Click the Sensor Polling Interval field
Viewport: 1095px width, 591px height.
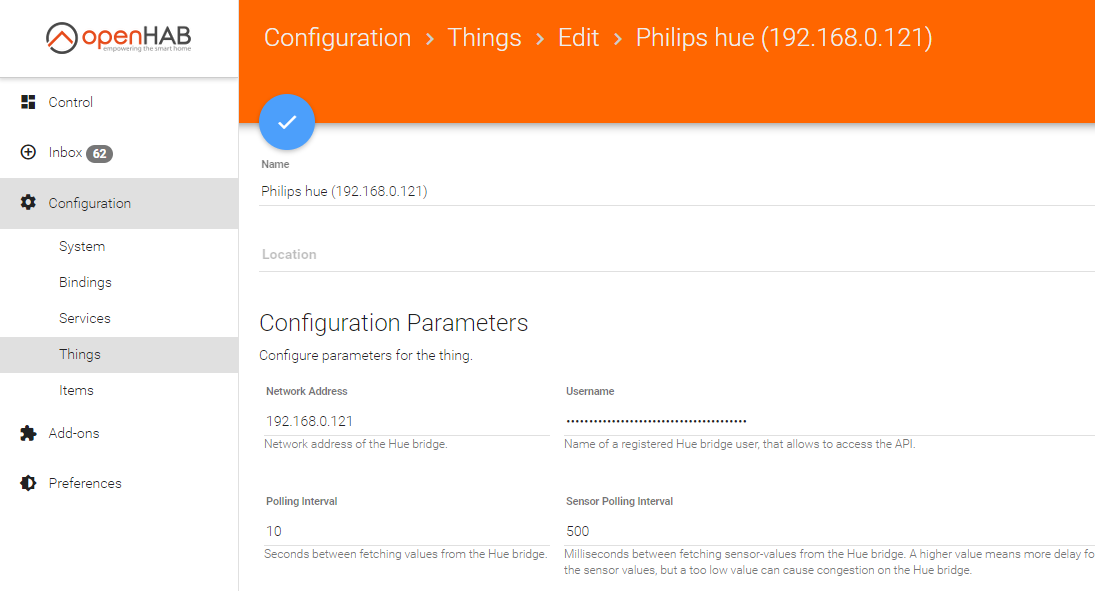click(829, 532)
